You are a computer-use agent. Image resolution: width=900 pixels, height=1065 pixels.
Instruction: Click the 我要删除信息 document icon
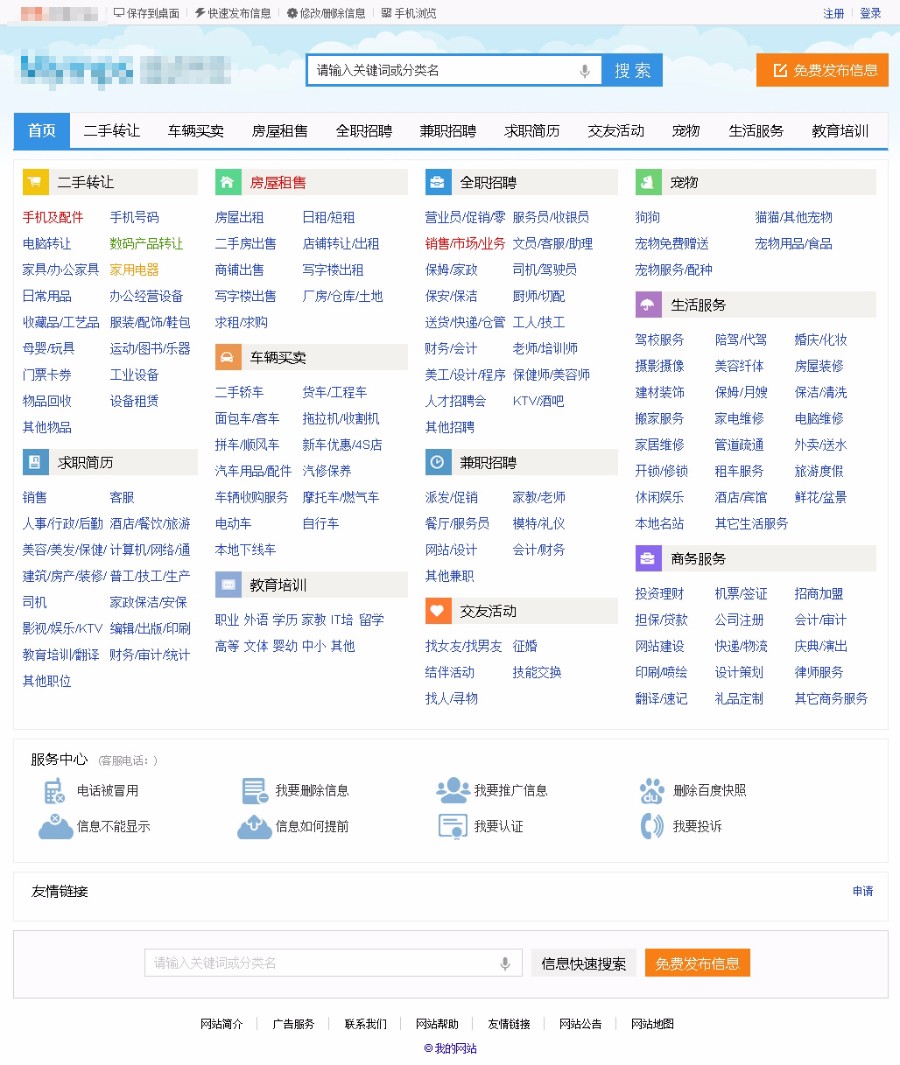tap(253, 789)
